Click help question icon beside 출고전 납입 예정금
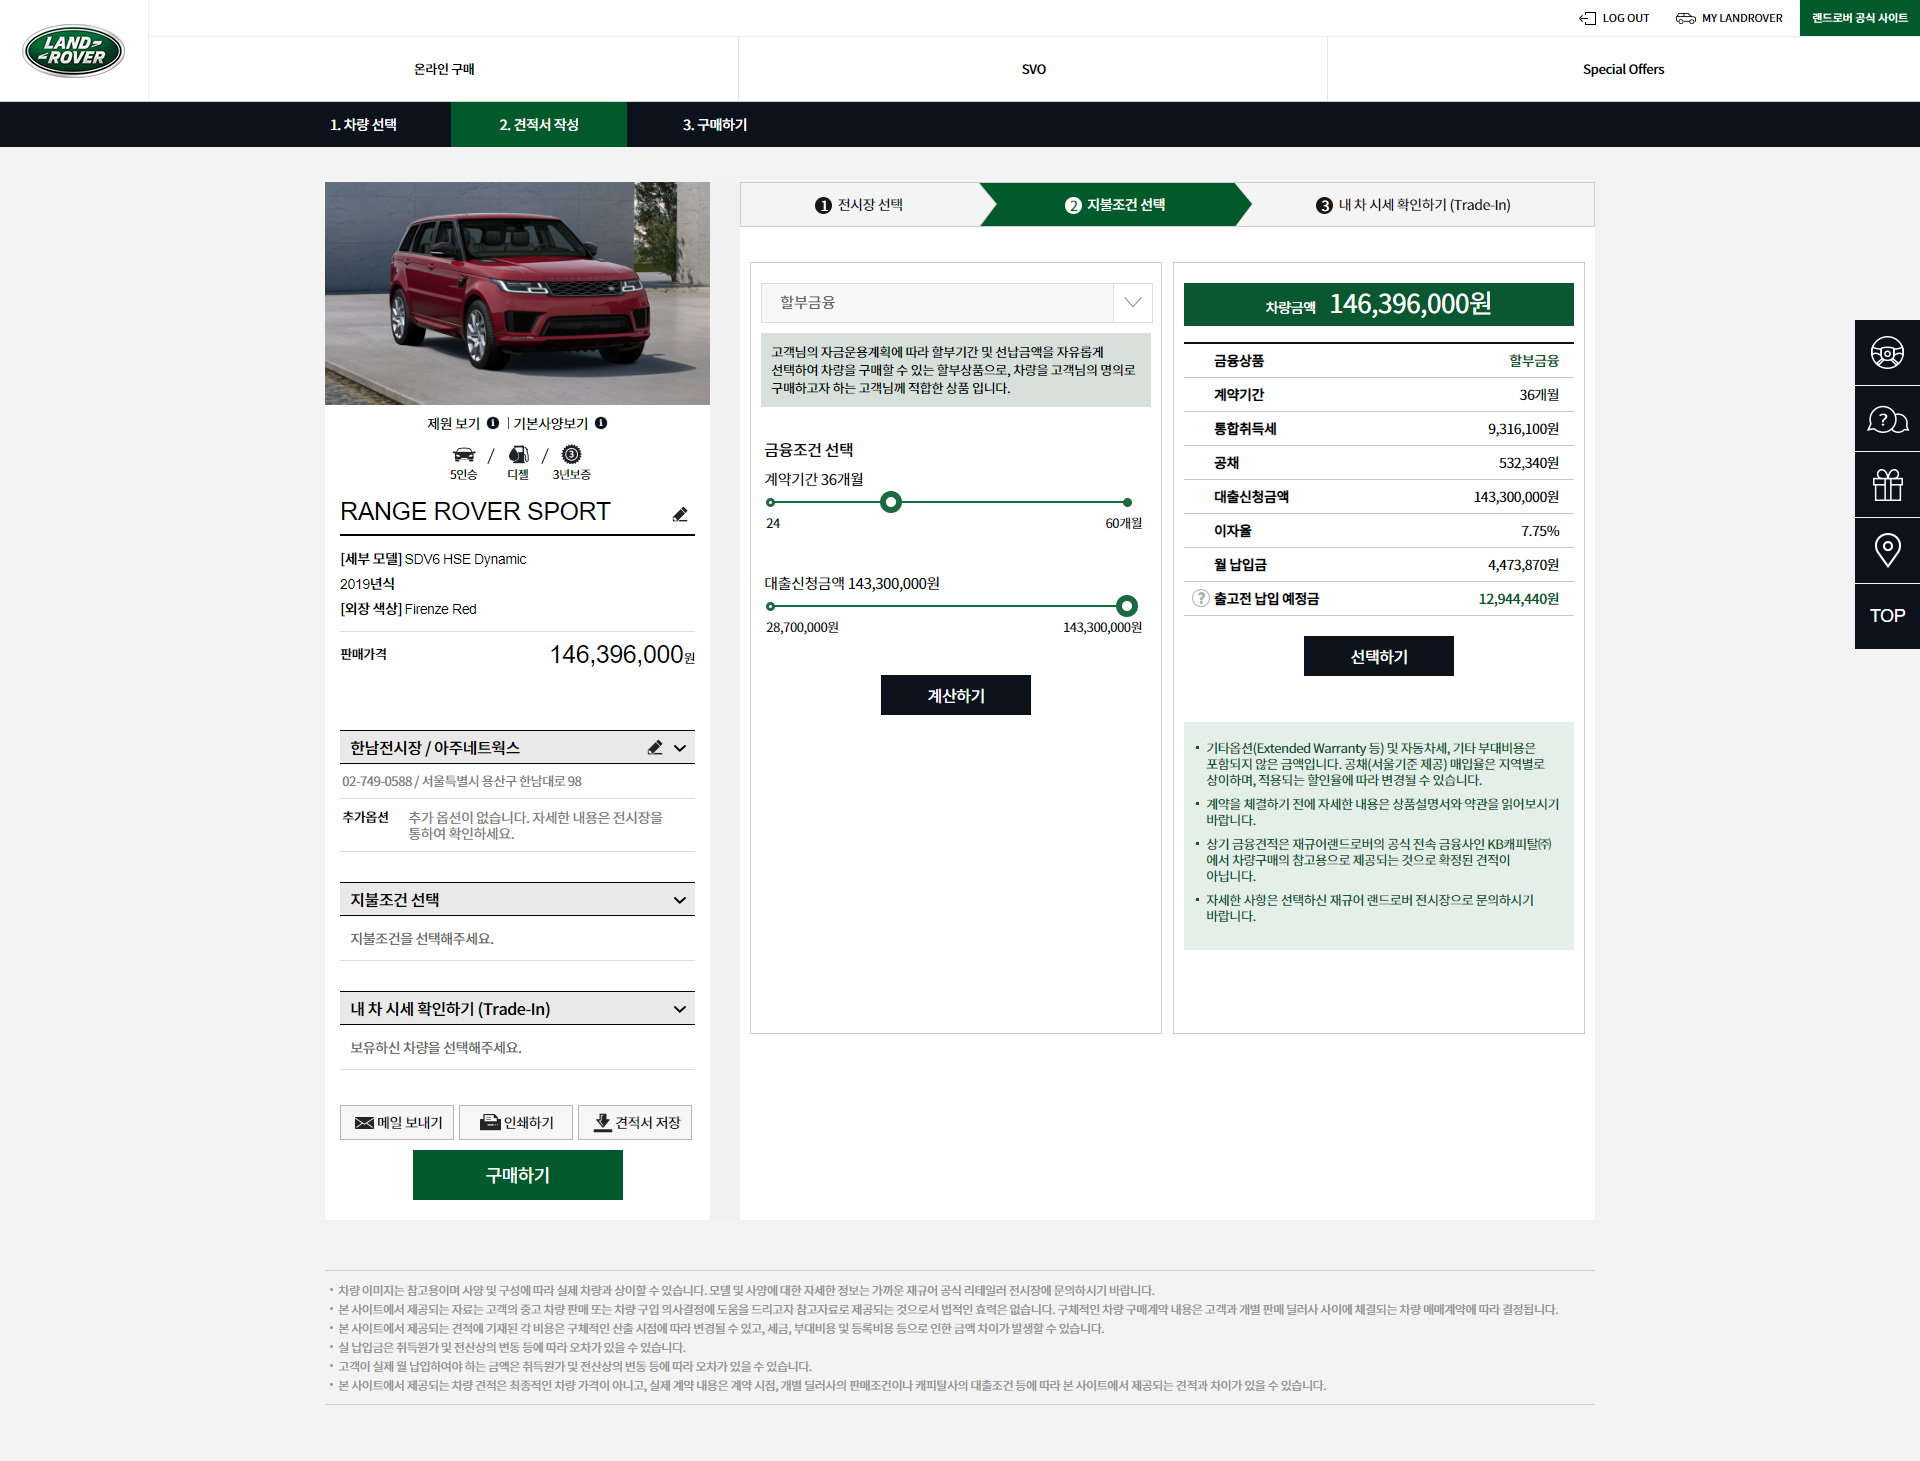The height and width of the screenshot is (1461, 1920). point(1200,598)
